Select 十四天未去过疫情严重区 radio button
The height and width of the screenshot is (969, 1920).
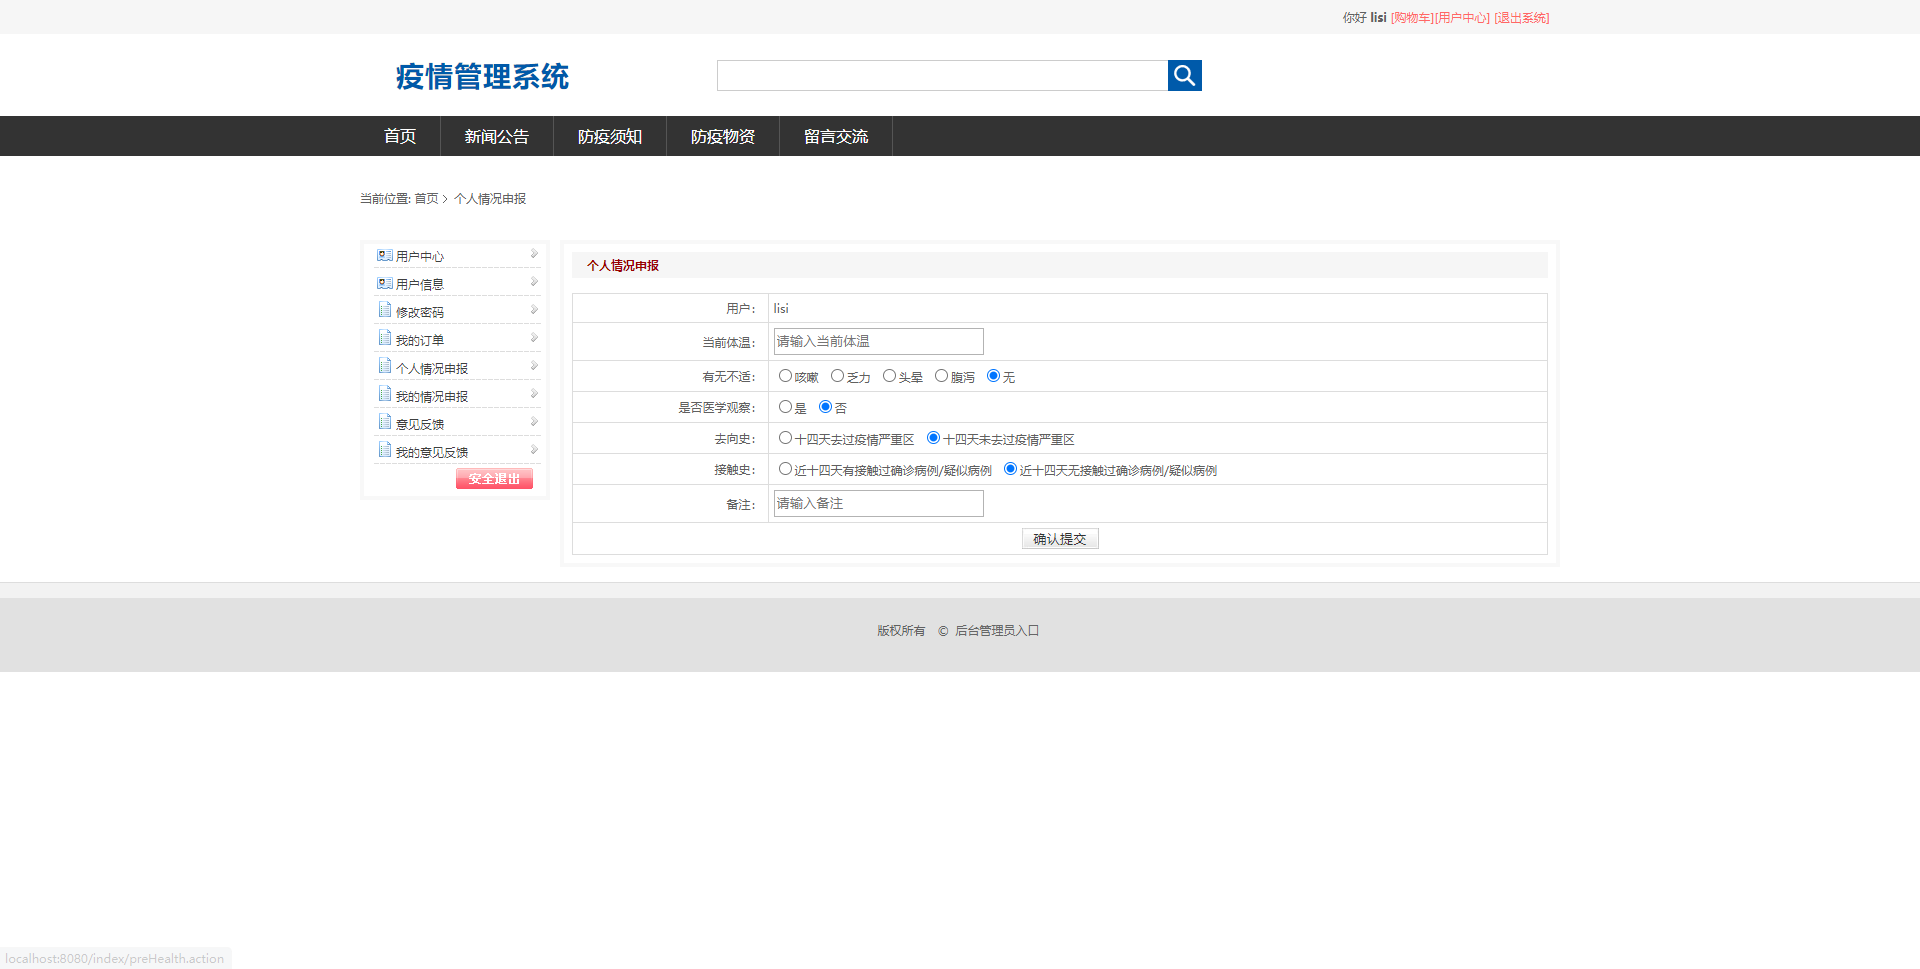click(x=933, y=438)
